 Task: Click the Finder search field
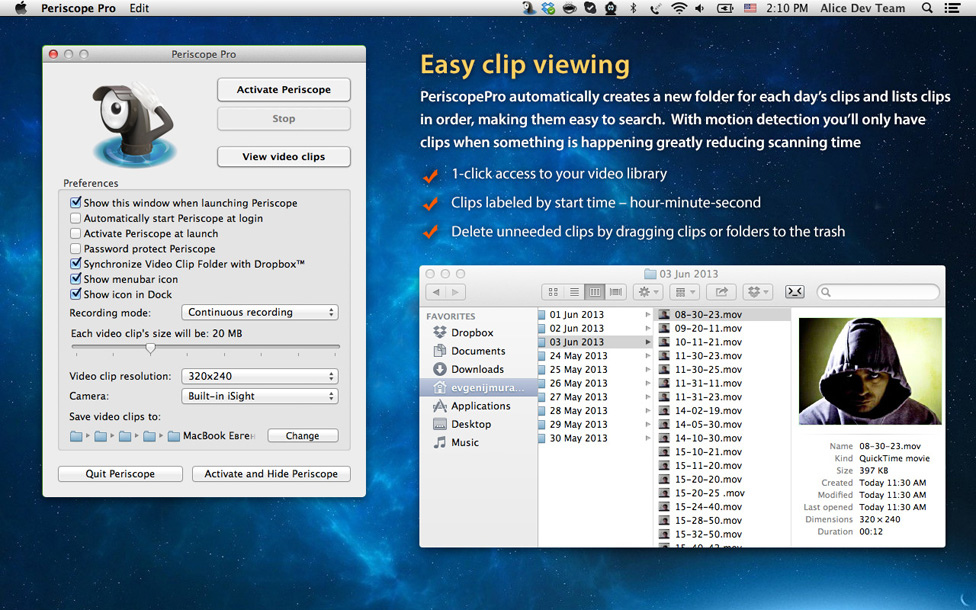coord(878,292)
